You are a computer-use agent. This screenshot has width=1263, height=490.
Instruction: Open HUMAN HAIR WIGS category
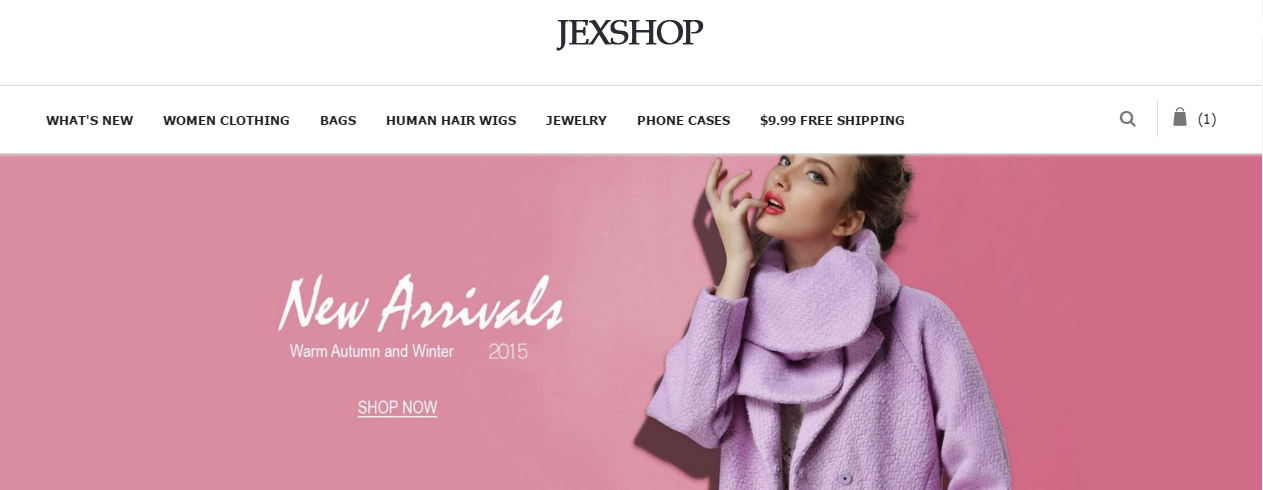(x=451, y=120)
